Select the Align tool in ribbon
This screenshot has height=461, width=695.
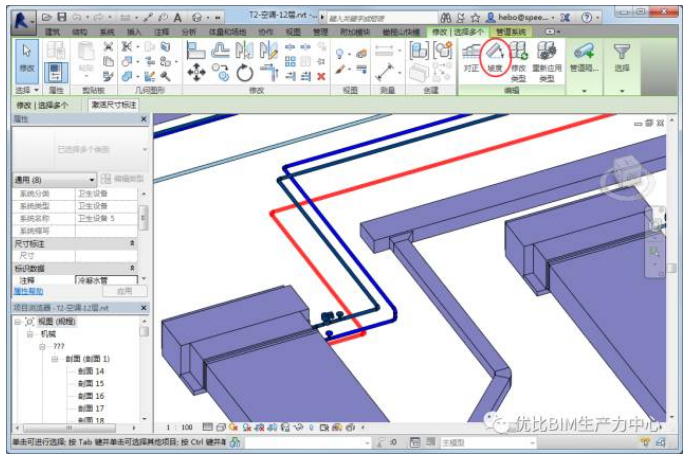[196, 50]
